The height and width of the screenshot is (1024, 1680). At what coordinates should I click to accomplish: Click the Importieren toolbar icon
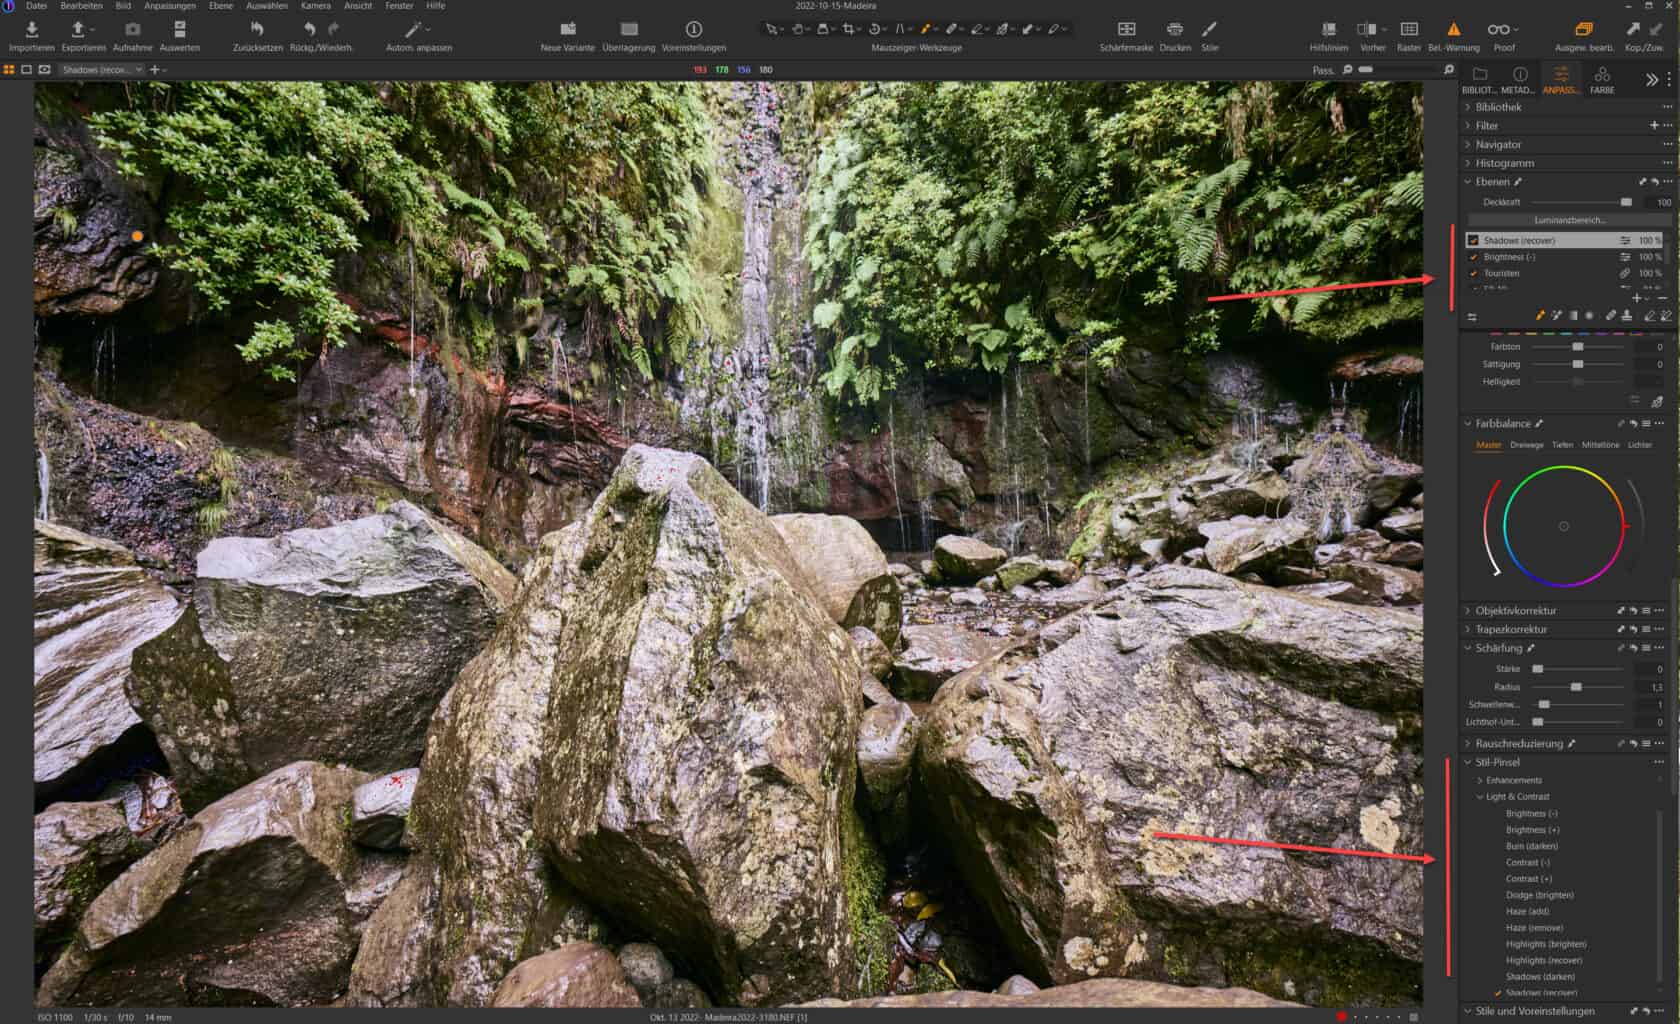click(31, 29)
